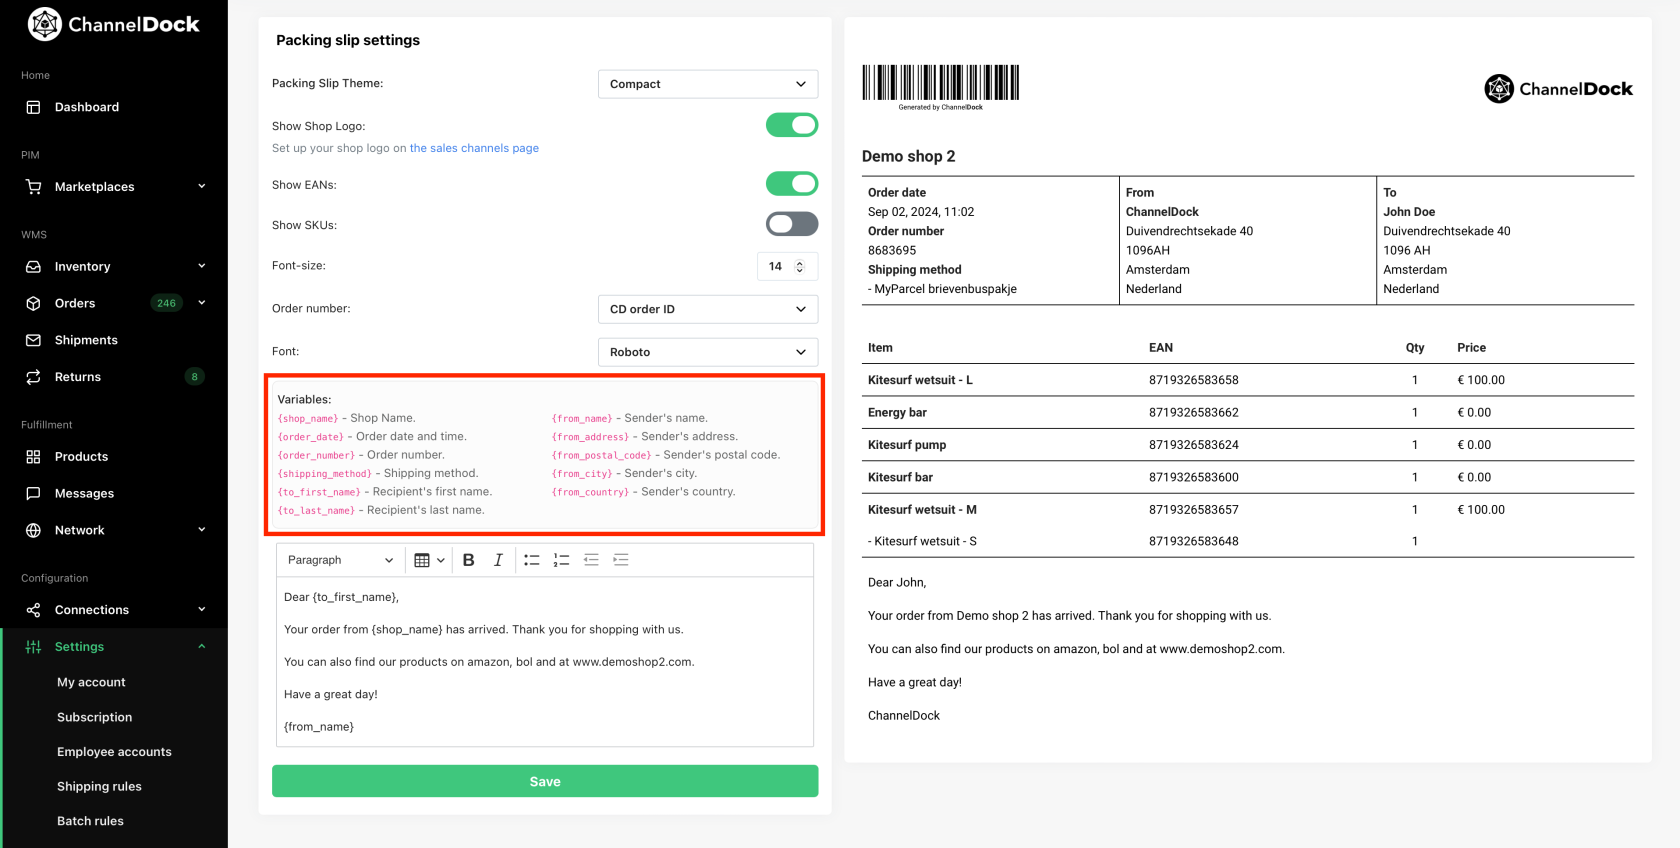Click the Dashboard icon
This screenshot has height=848, width=1680.
pos(33,107)
